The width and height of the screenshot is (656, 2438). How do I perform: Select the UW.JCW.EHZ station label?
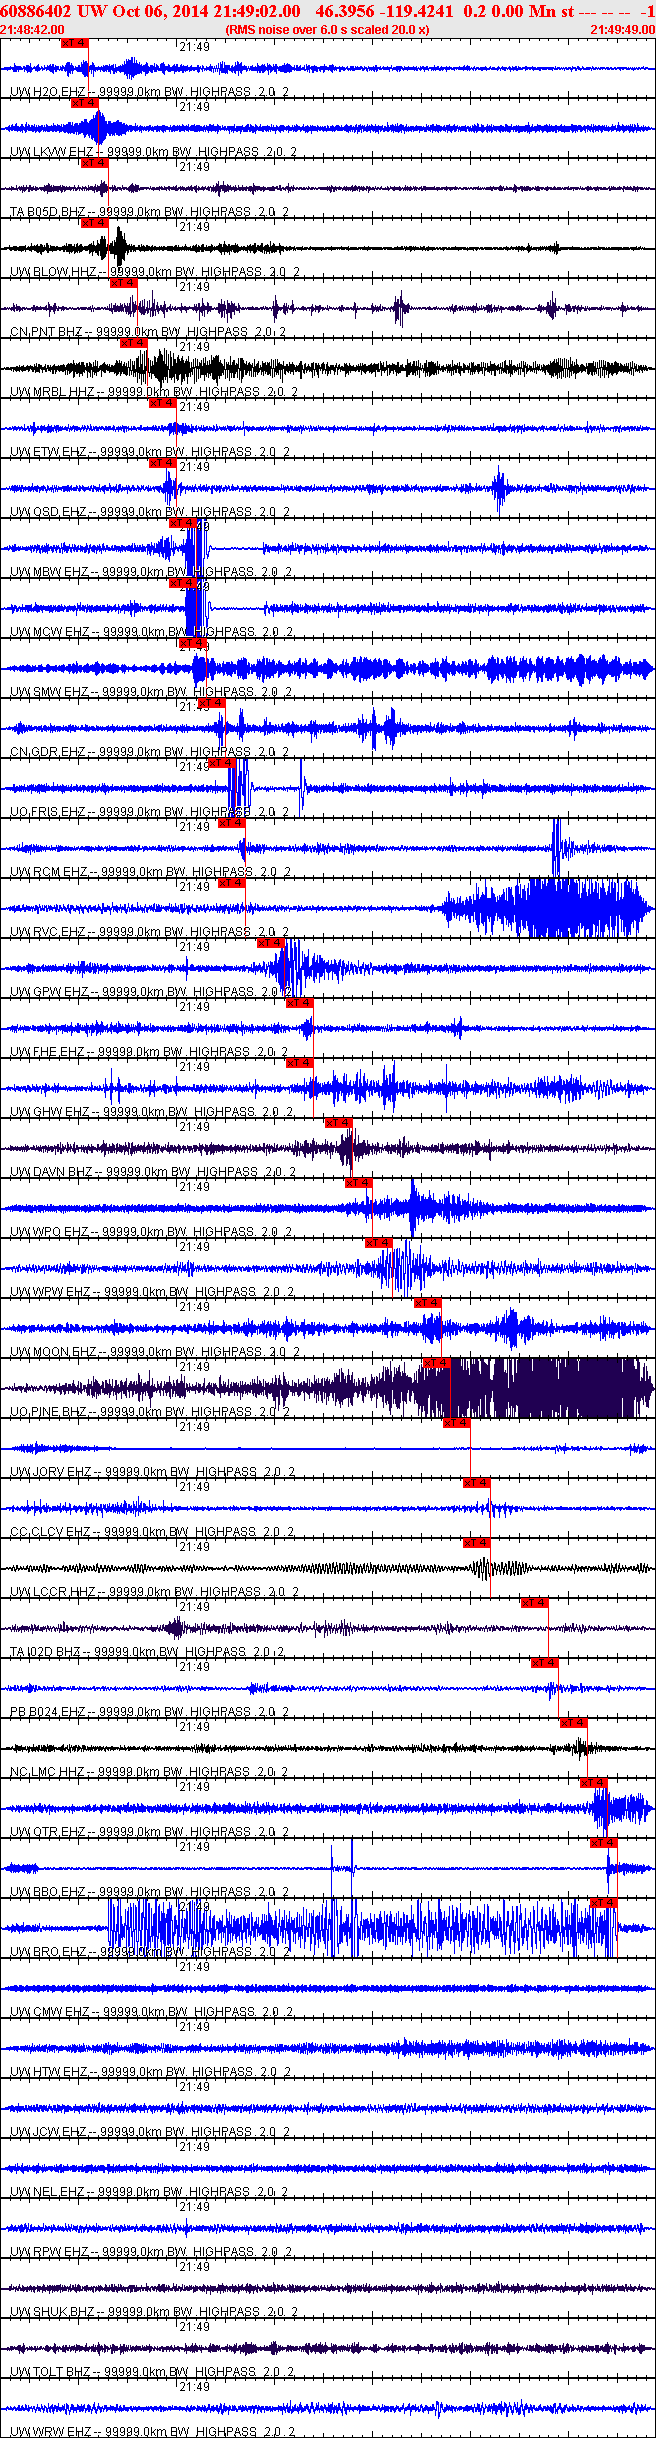coord(151,2132)
